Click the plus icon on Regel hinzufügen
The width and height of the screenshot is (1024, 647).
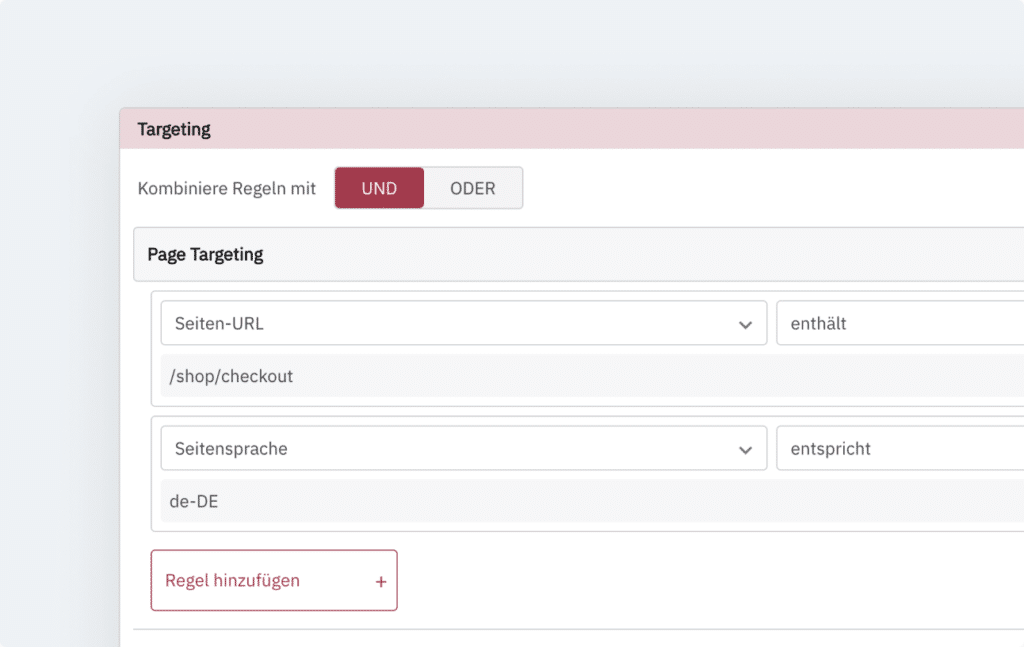pyautogui.click(x=381, y=581)
